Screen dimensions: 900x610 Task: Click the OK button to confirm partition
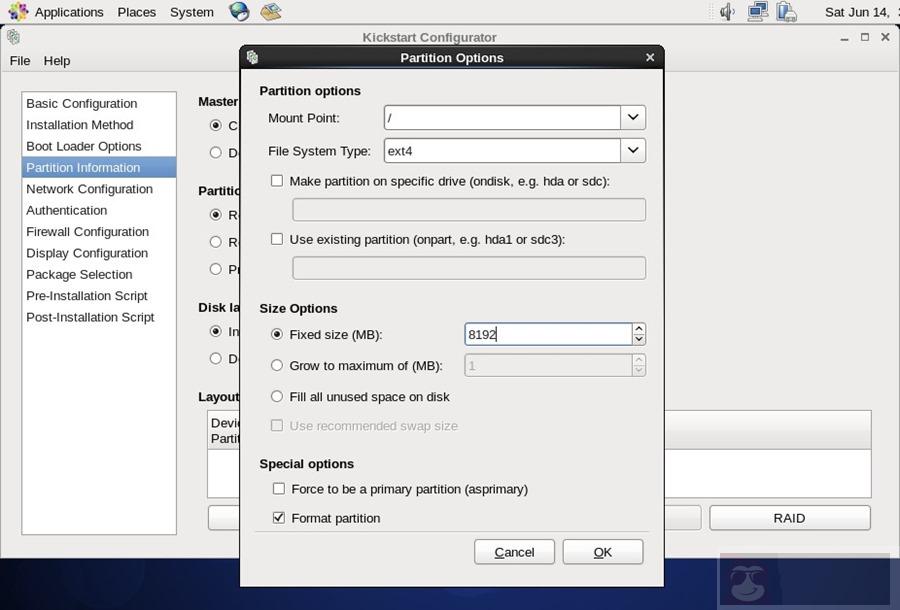click(x=602, y=551)
